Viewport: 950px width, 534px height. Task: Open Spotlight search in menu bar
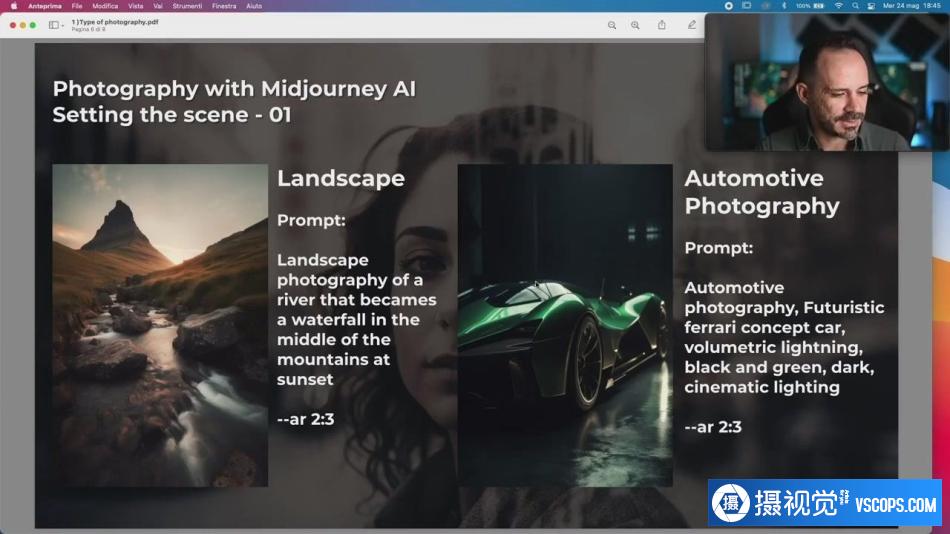tap(855, 6)
